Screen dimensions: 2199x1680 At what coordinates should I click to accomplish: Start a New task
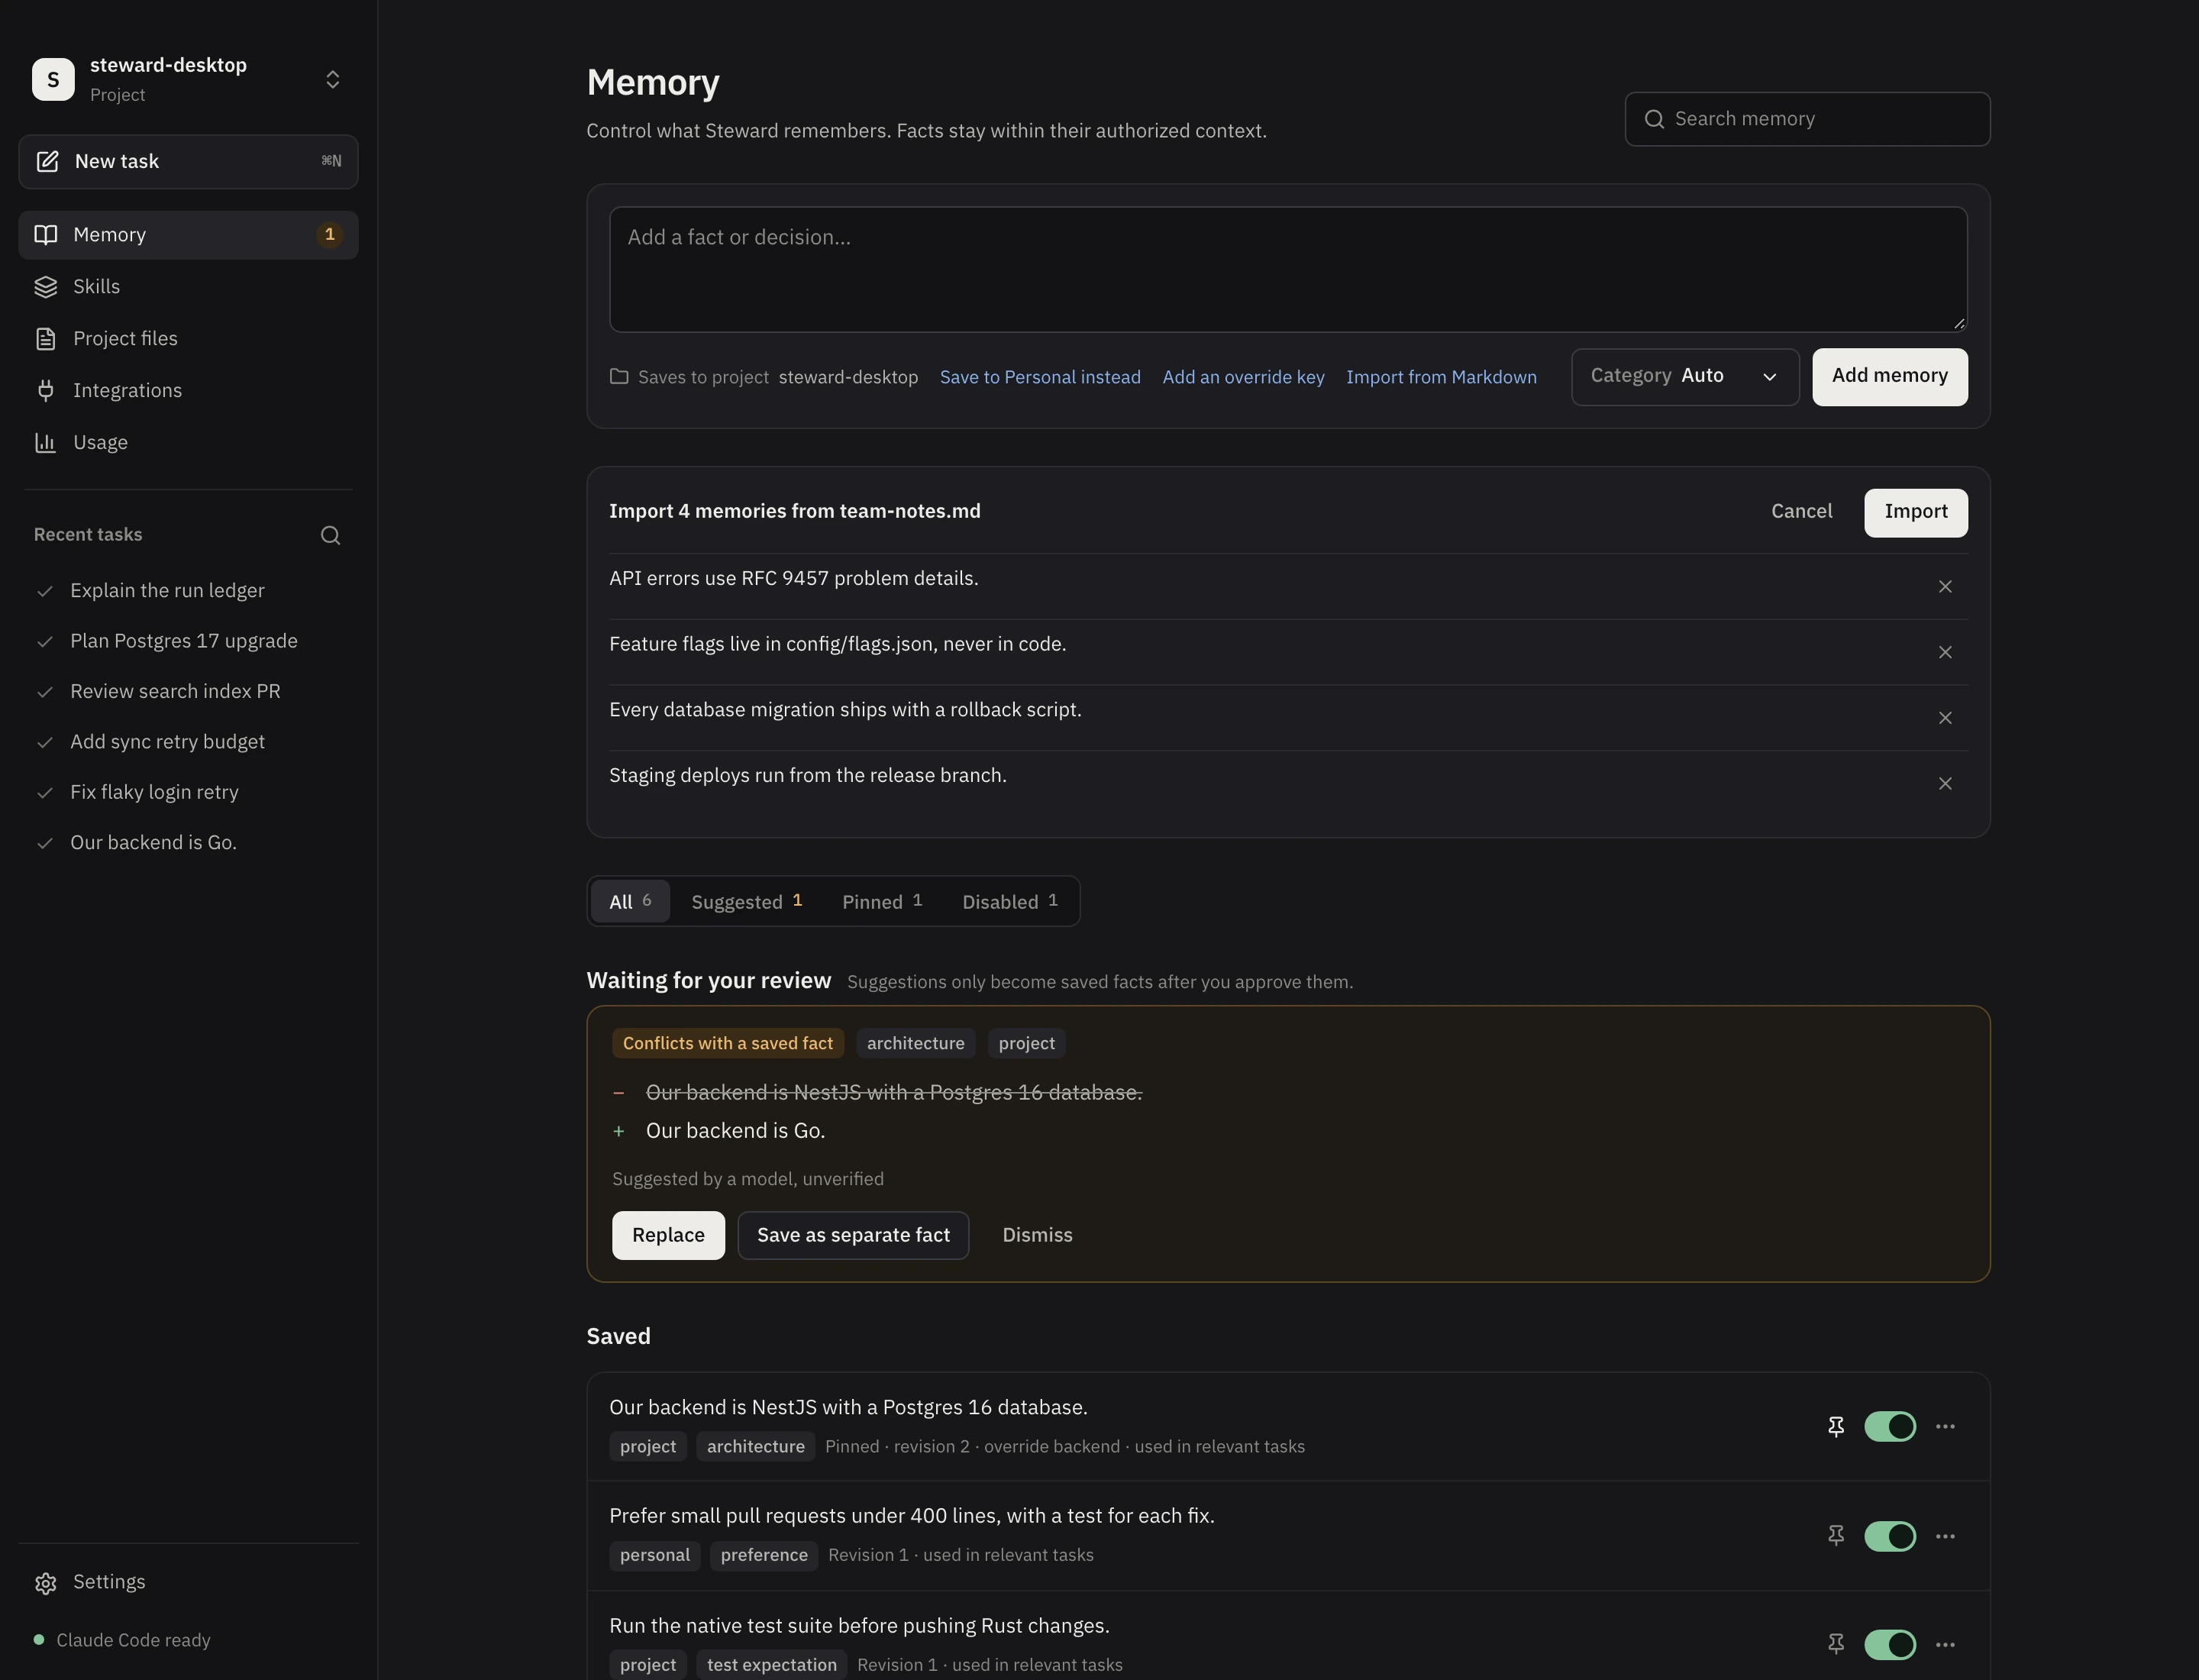click(188, 162)
